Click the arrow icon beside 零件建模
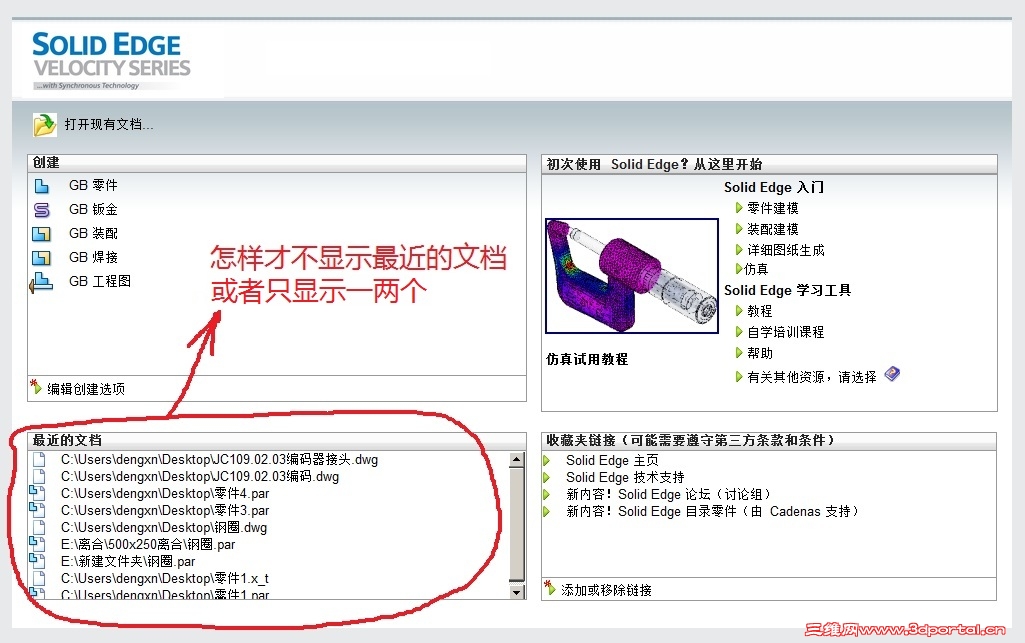The height and width of the screenshot is (643, 1025). [739, 208]
